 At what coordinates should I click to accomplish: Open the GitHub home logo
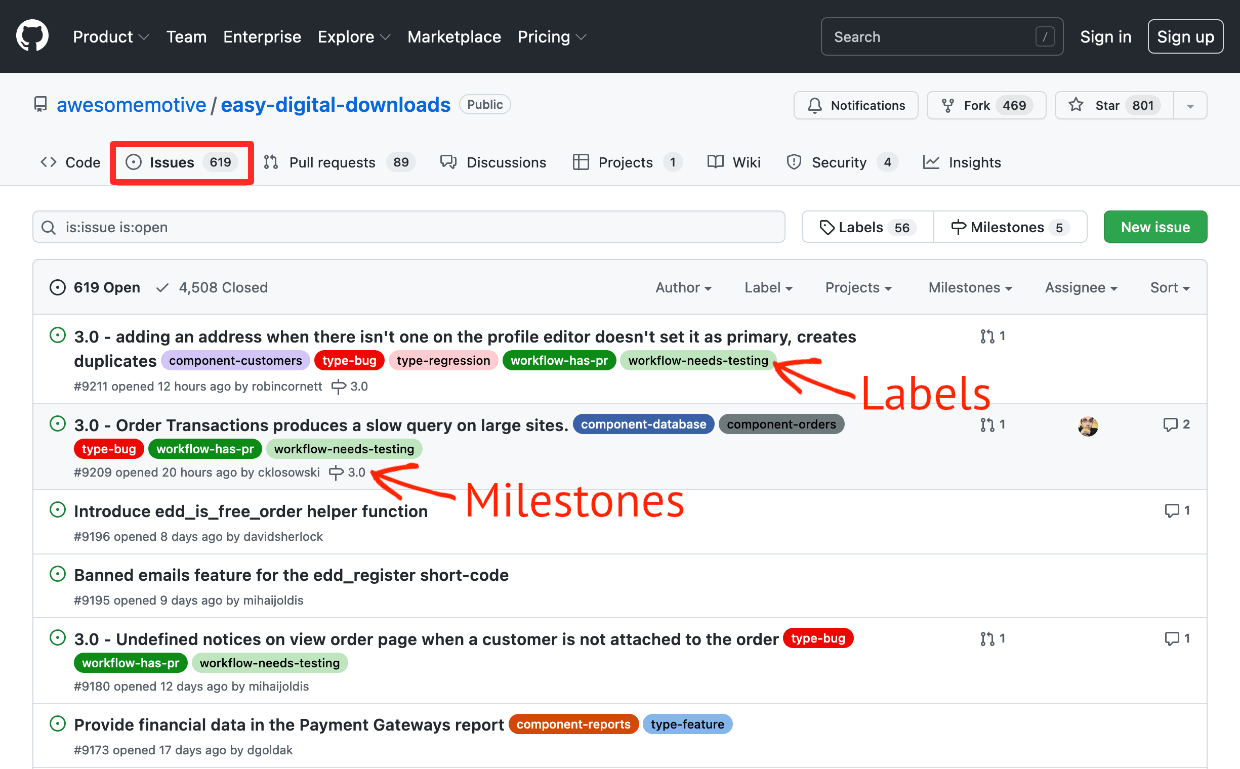(32, 37)
